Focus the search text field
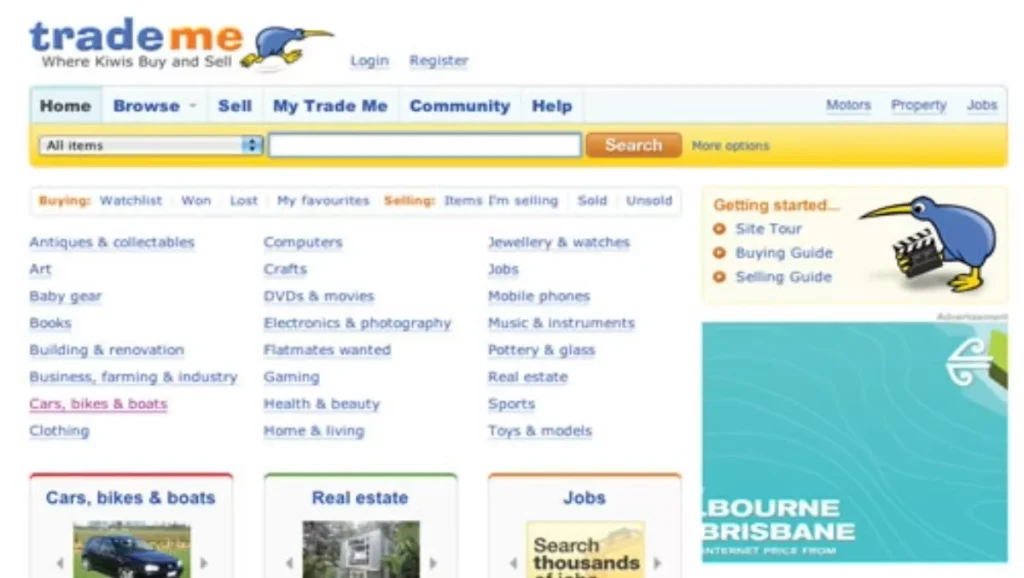This screenshot has height=578, width=1024. coord(424,145)
